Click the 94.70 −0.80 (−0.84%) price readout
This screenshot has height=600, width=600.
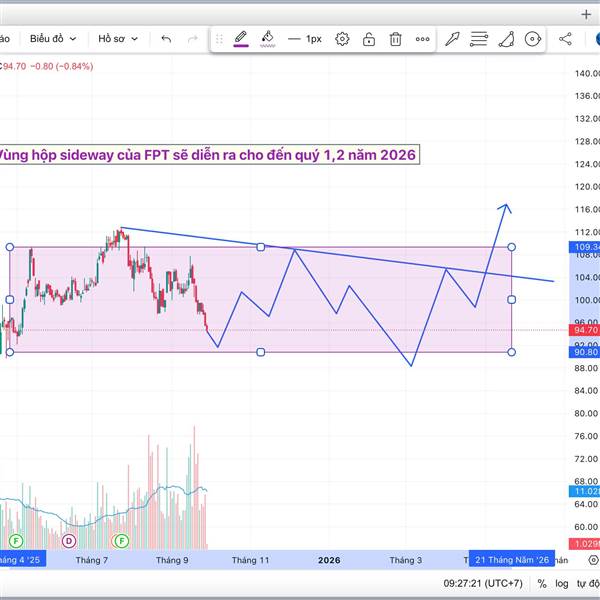[48, 66]
